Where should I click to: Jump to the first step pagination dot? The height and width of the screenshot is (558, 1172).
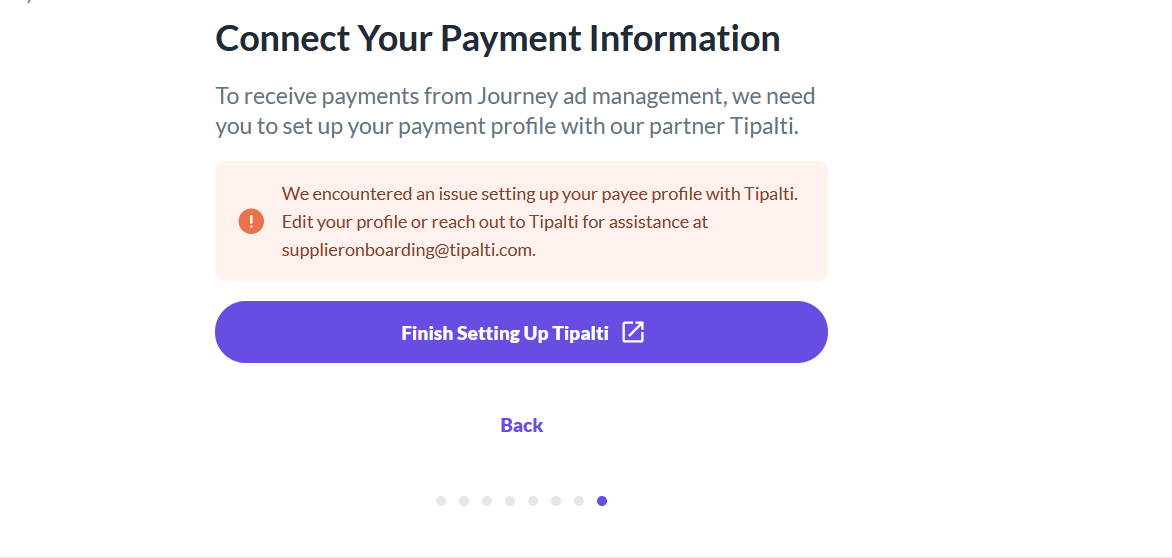click(x=441, y=501)
